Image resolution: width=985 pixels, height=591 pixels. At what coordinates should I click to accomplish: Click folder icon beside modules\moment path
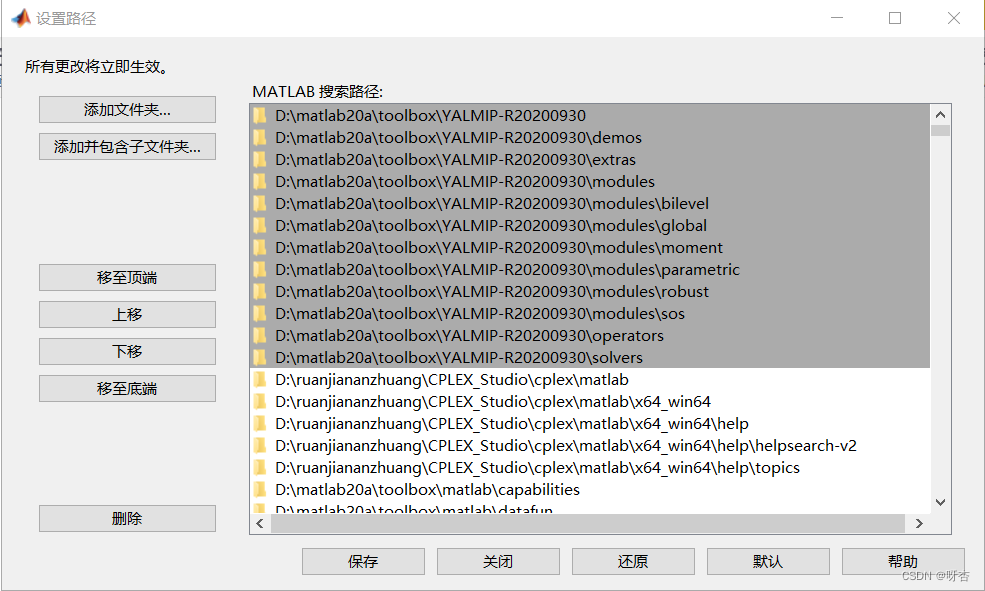[x=260, y=247]
